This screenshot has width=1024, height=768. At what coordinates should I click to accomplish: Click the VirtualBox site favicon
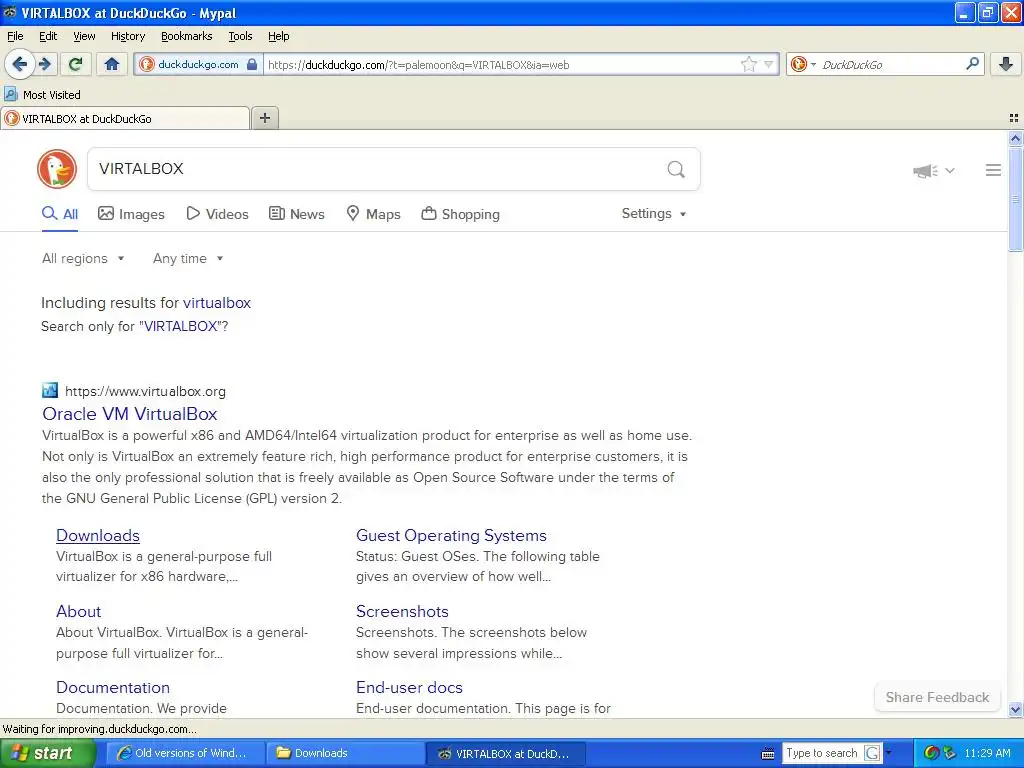tap(50, 391)
